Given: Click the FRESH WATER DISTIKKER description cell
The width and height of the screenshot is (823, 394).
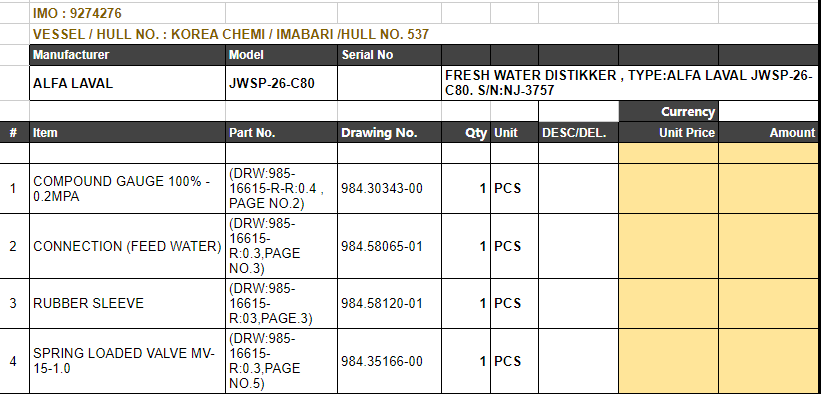Looking at the screenshot, I should (630, 83).
